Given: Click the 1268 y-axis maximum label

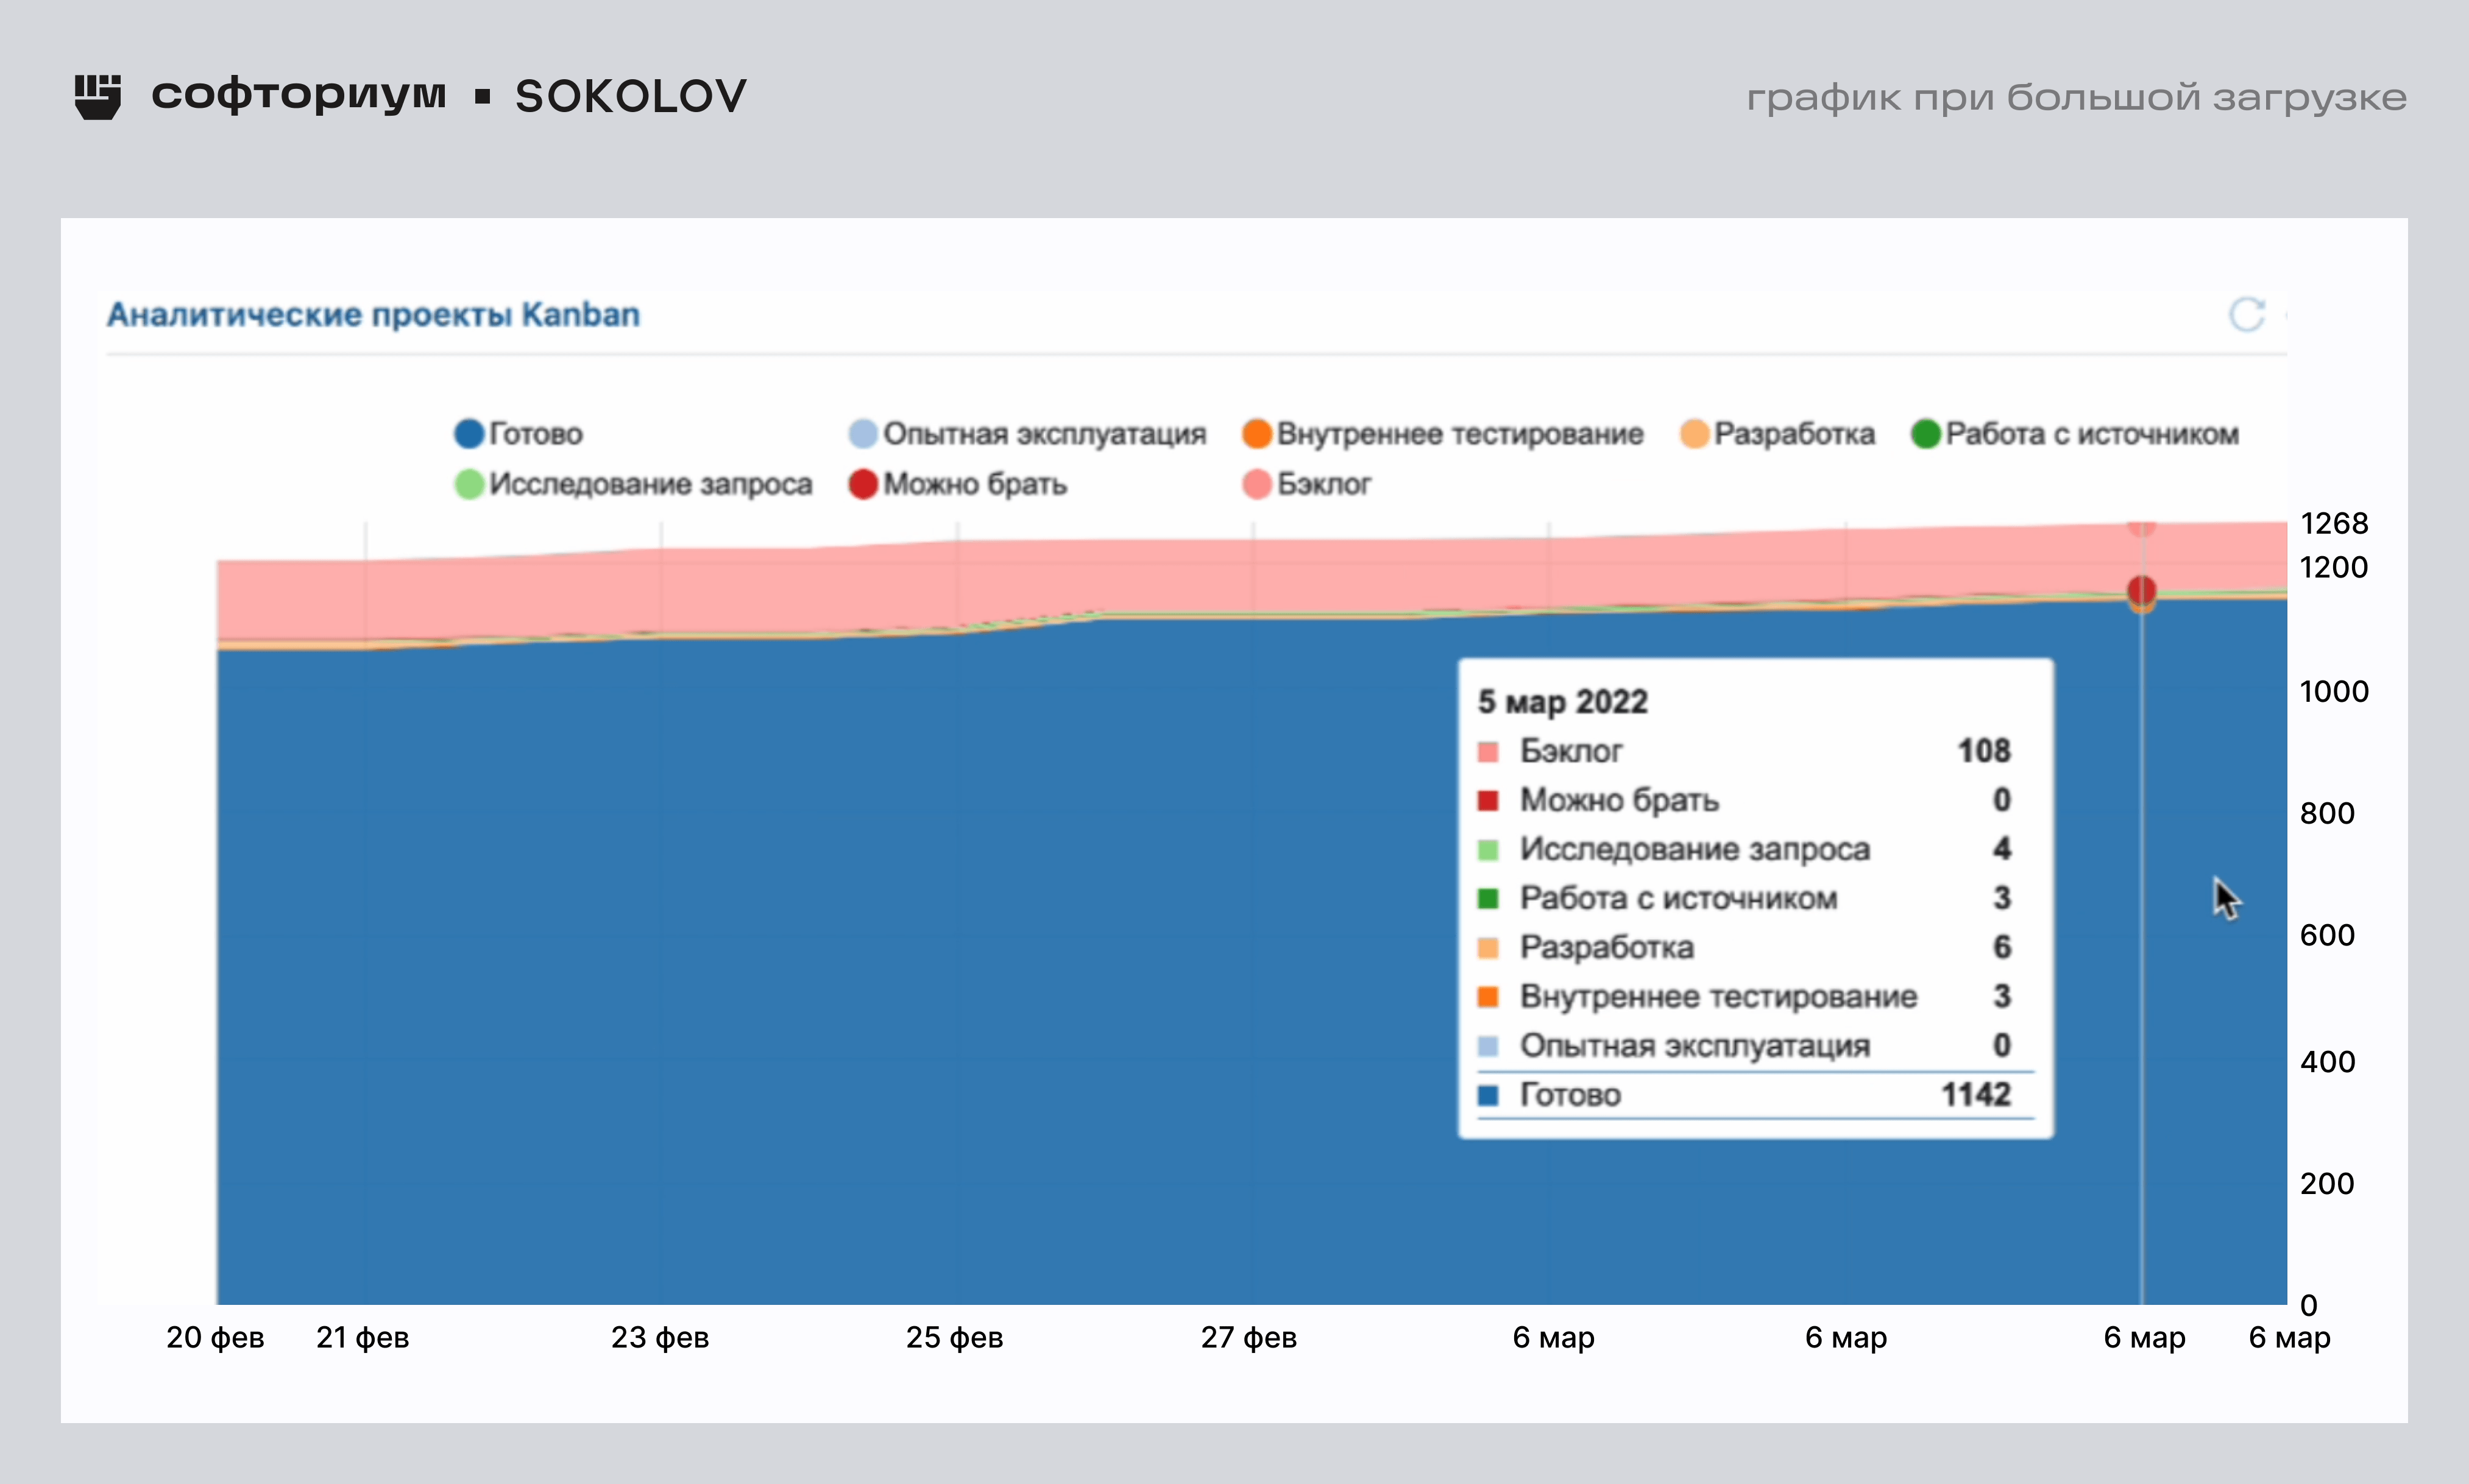Looking at the screenshot, I should [2333, 523].
